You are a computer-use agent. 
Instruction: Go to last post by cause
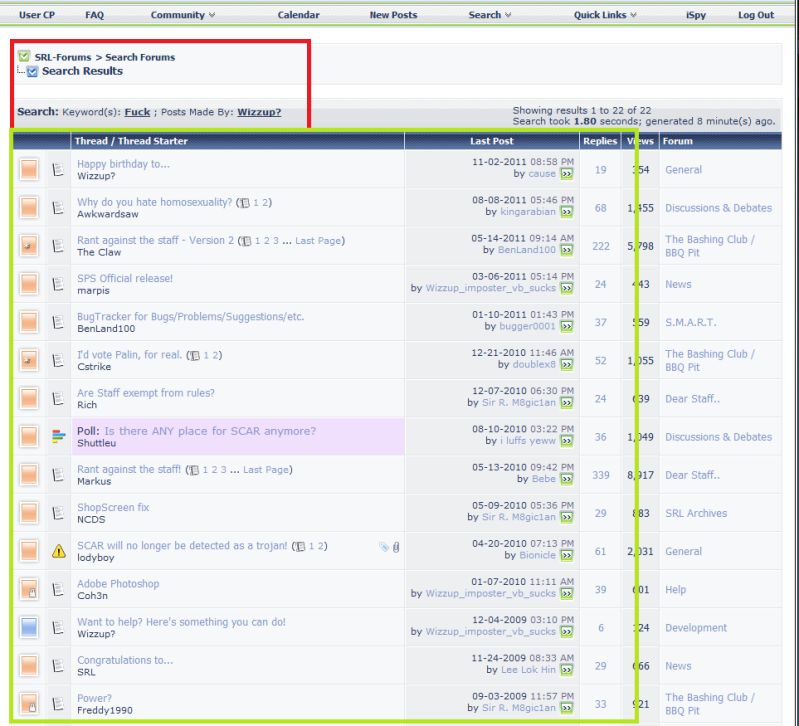[567, 174]
